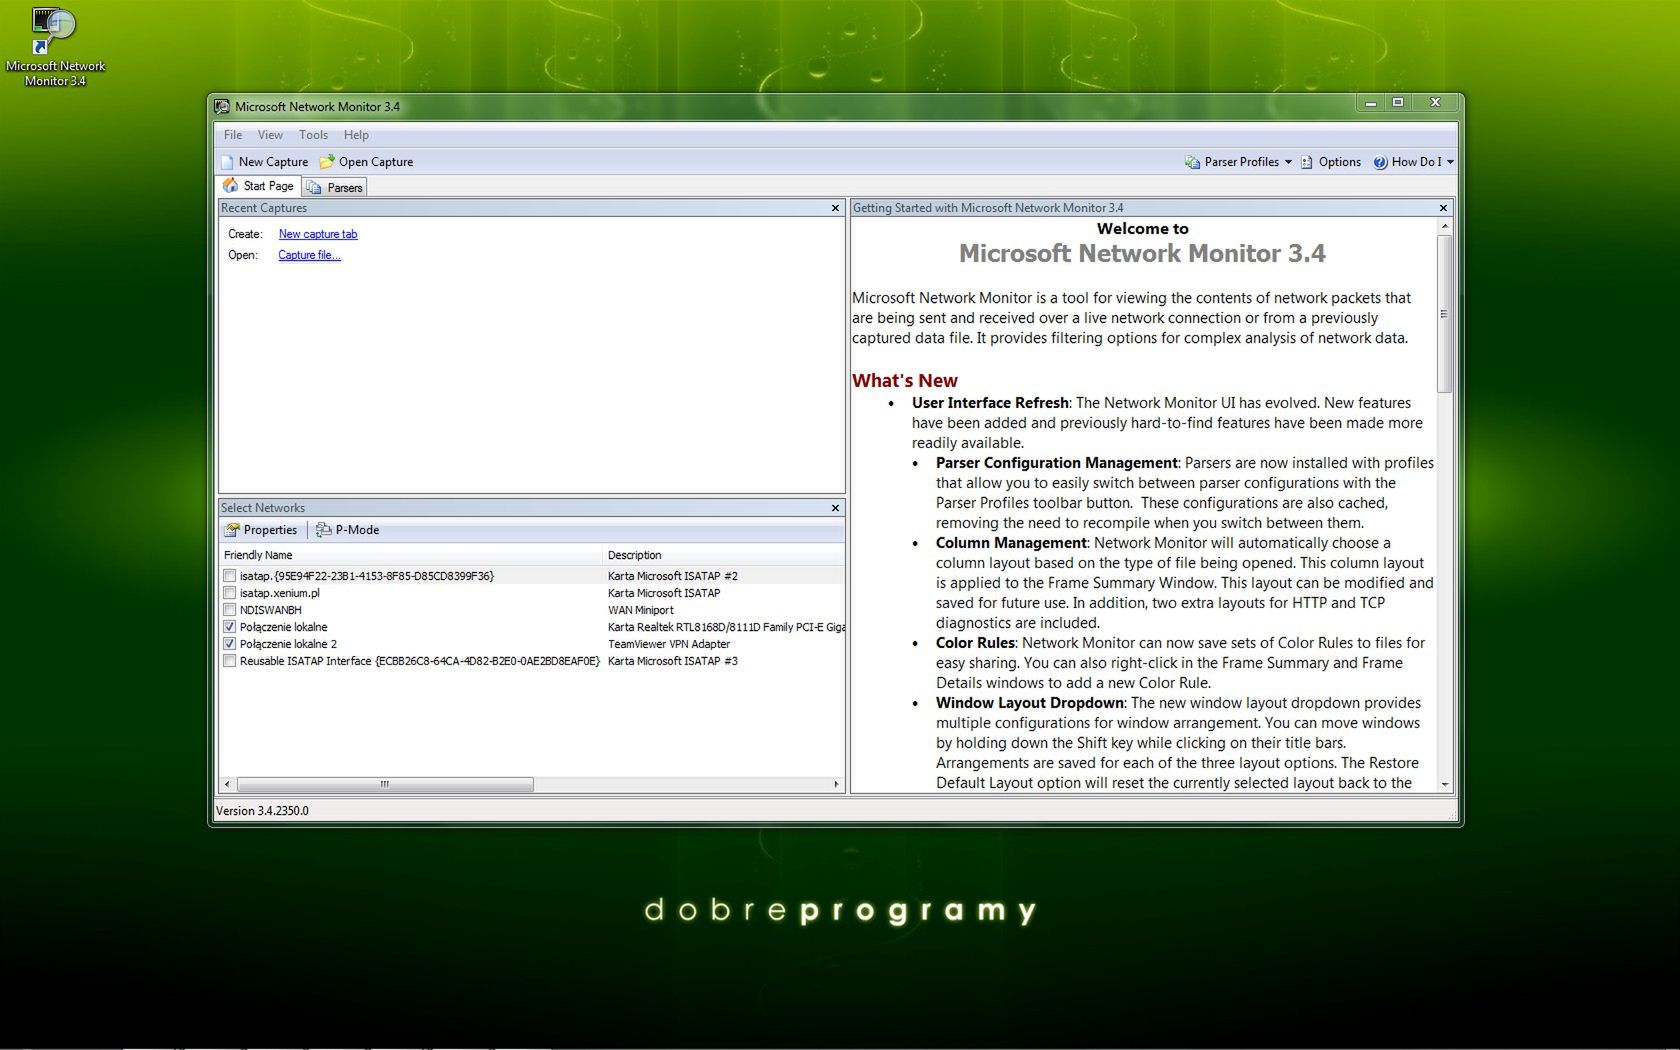The image size is (1680, 1050).
Task: Open the File menu
Action: pos(233,135)
